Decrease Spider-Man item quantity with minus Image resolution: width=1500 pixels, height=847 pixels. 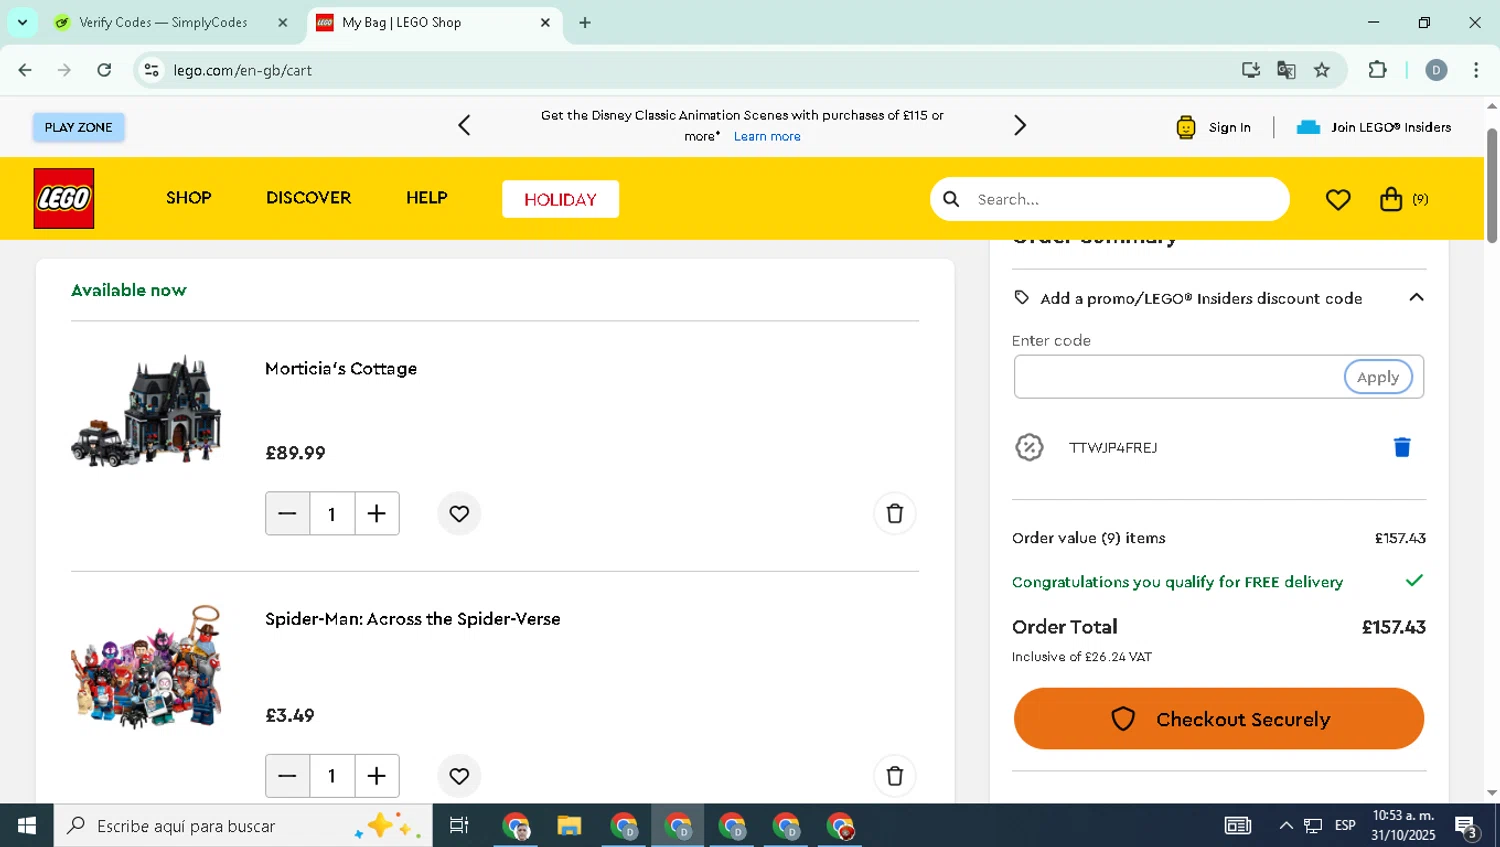pos(287,776)
